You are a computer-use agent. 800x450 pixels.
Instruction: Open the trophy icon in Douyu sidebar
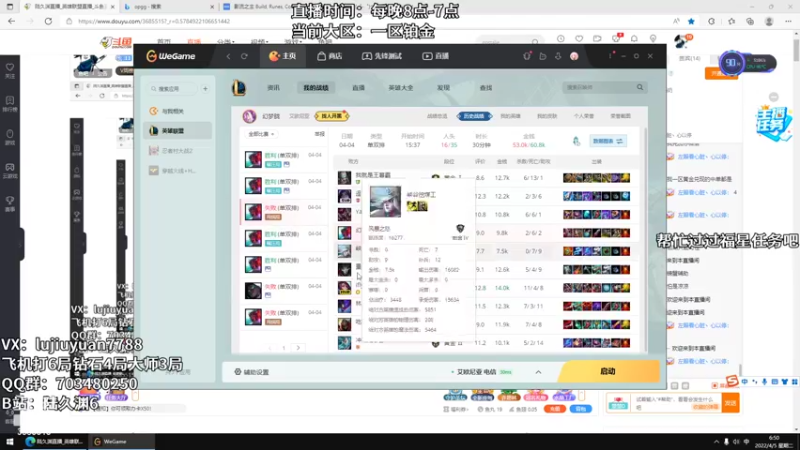point(10,204)
